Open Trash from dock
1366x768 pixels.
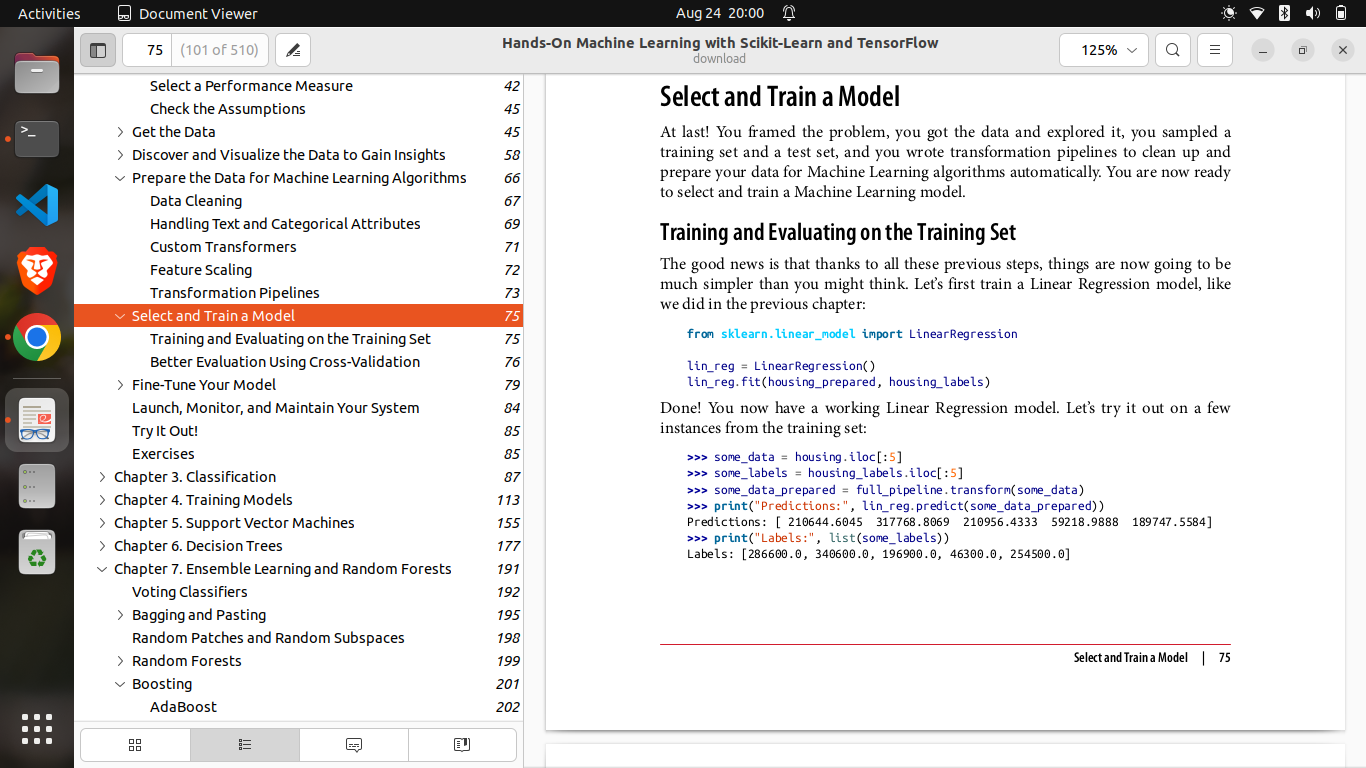pyautogui.click(x=37, y=552)
